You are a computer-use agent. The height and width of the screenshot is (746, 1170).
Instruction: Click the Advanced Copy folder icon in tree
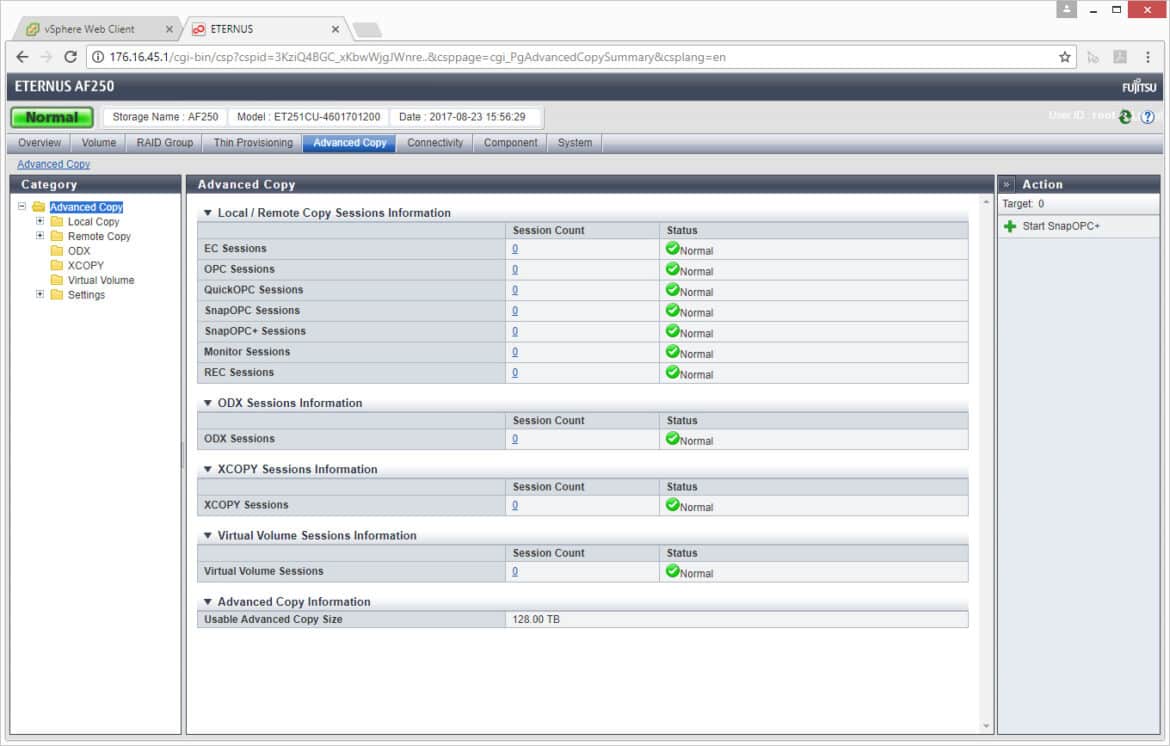coord(39,207)
